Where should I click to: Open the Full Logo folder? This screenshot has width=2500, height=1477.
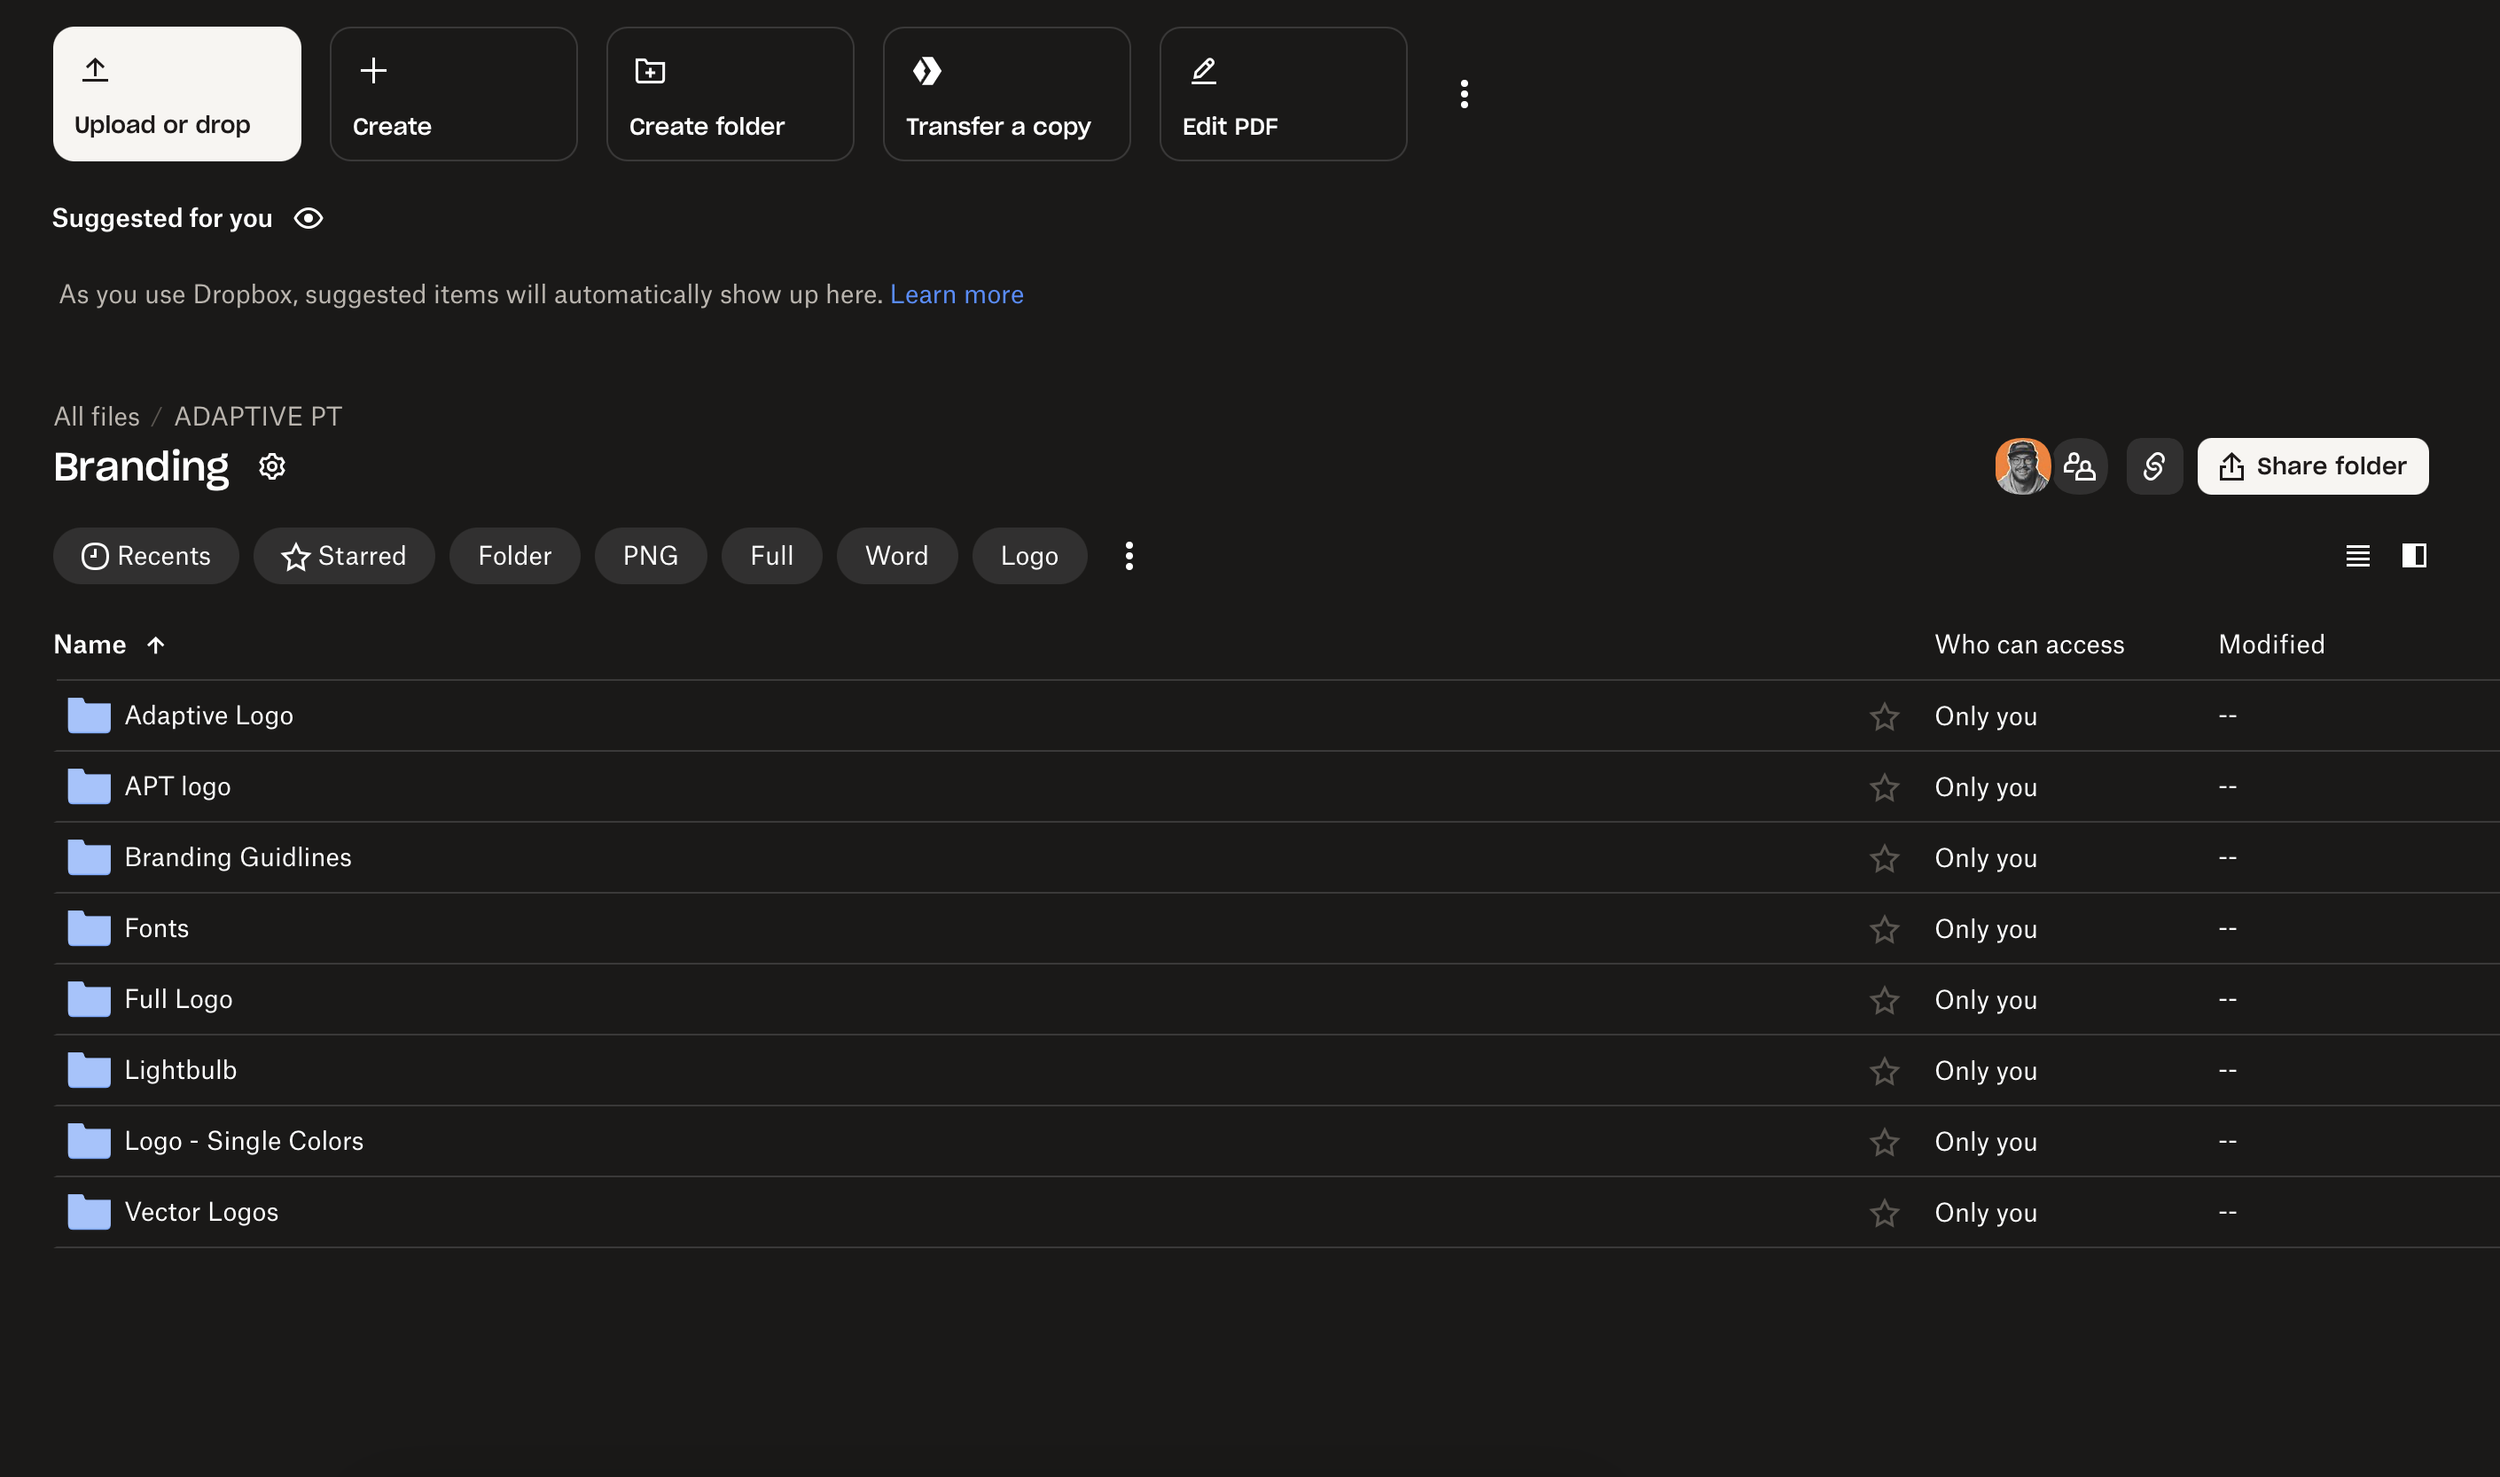[178, 1000]
